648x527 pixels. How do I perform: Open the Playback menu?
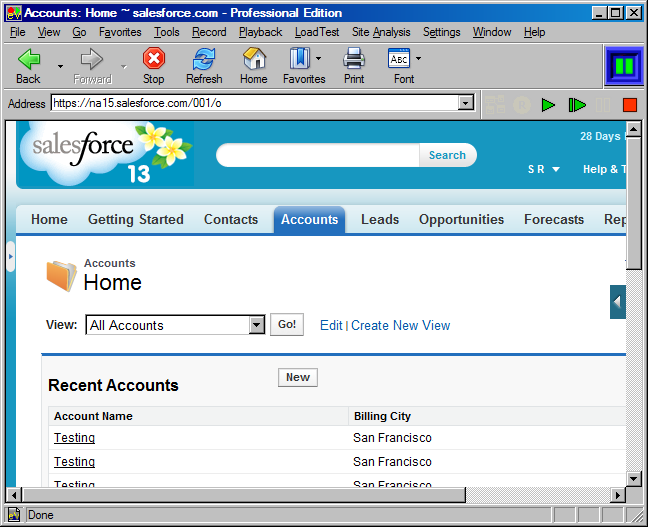click(x=260, y=32)
